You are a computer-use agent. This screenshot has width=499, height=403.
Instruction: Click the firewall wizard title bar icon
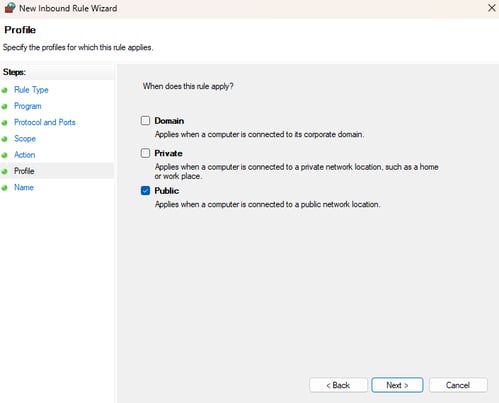click(10, 8)
